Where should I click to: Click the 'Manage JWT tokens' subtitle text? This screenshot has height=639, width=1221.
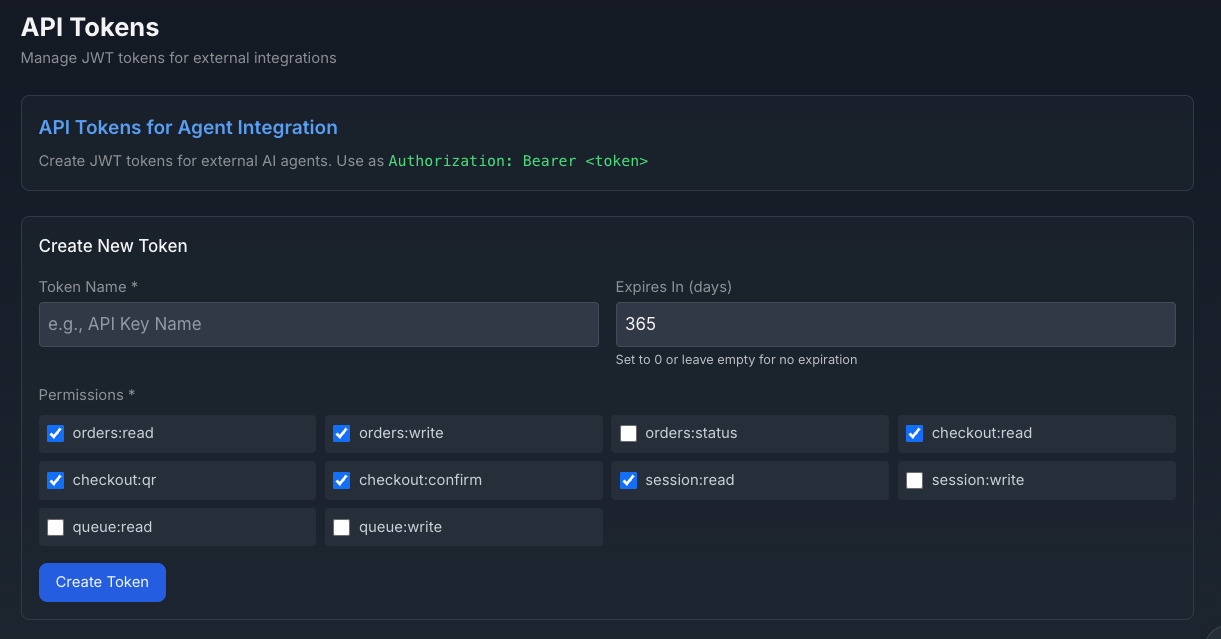(x=179, y=58)
